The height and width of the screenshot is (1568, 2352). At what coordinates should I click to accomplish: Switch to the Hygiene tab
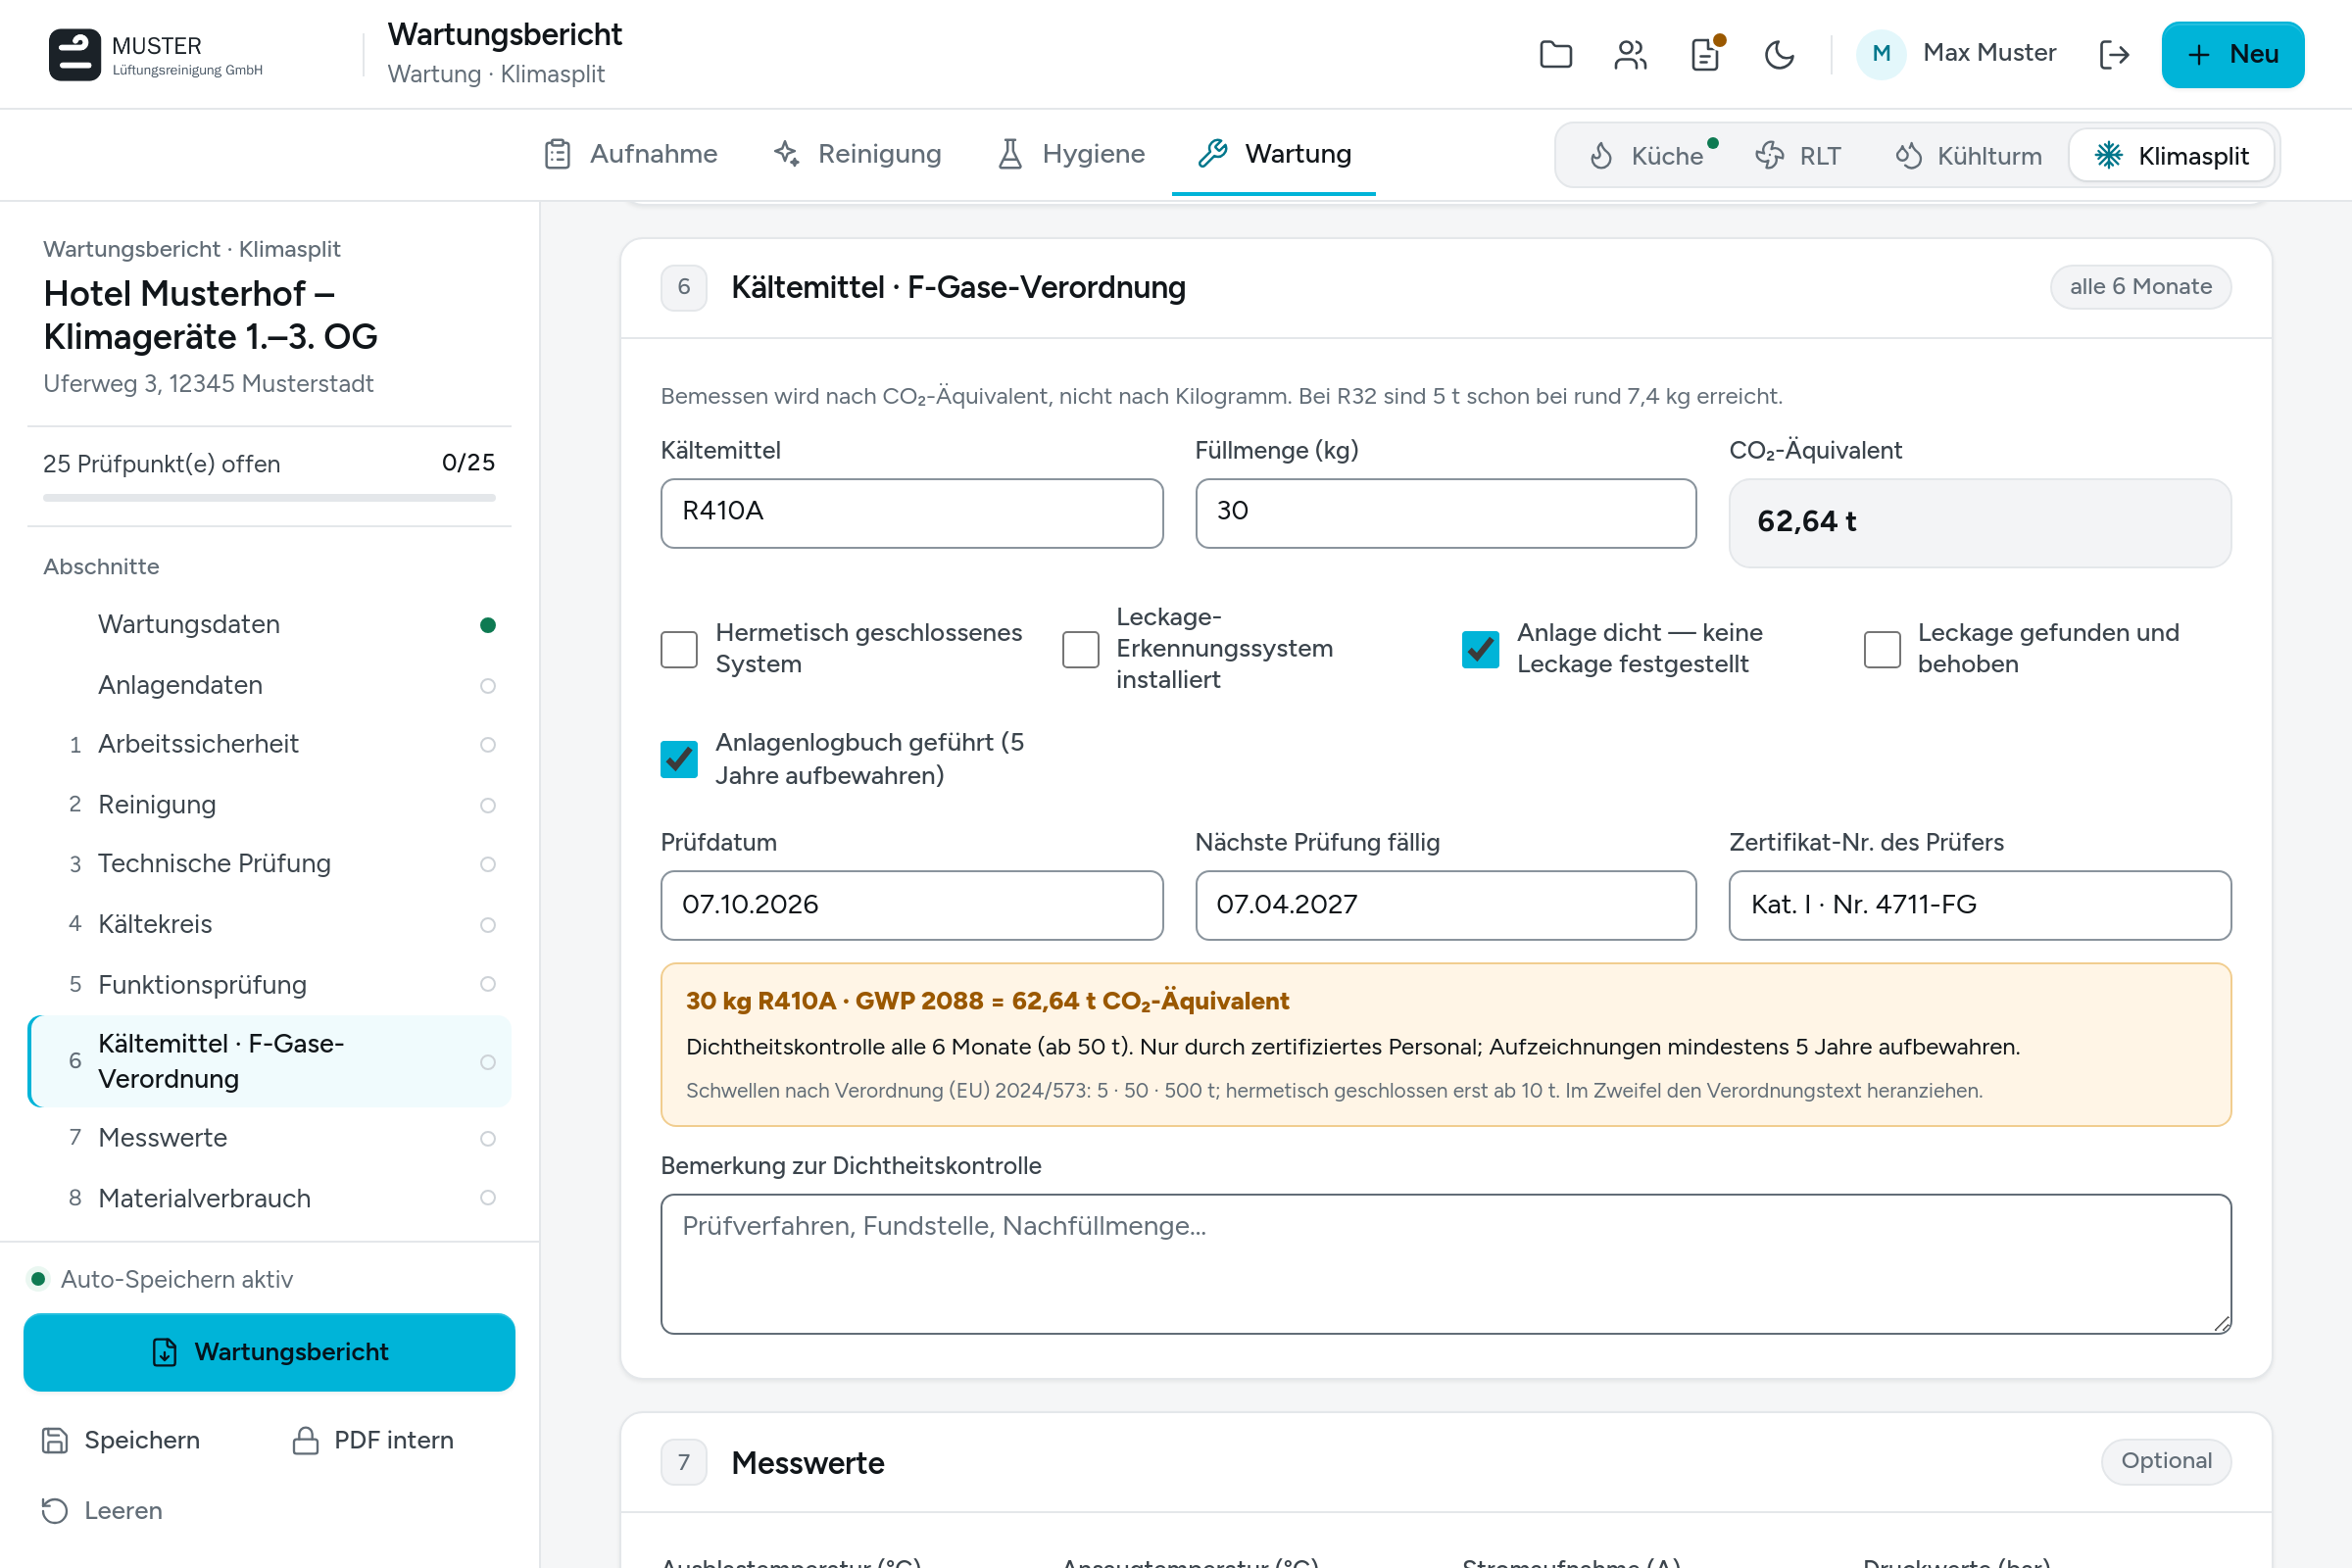tap(1071, 154)
